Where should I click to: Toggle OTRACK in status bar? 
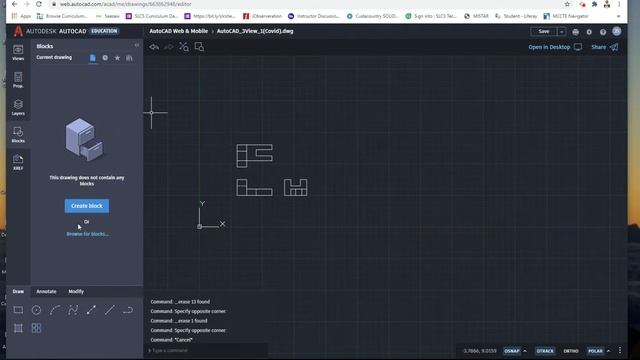click(x=545, y=351)
